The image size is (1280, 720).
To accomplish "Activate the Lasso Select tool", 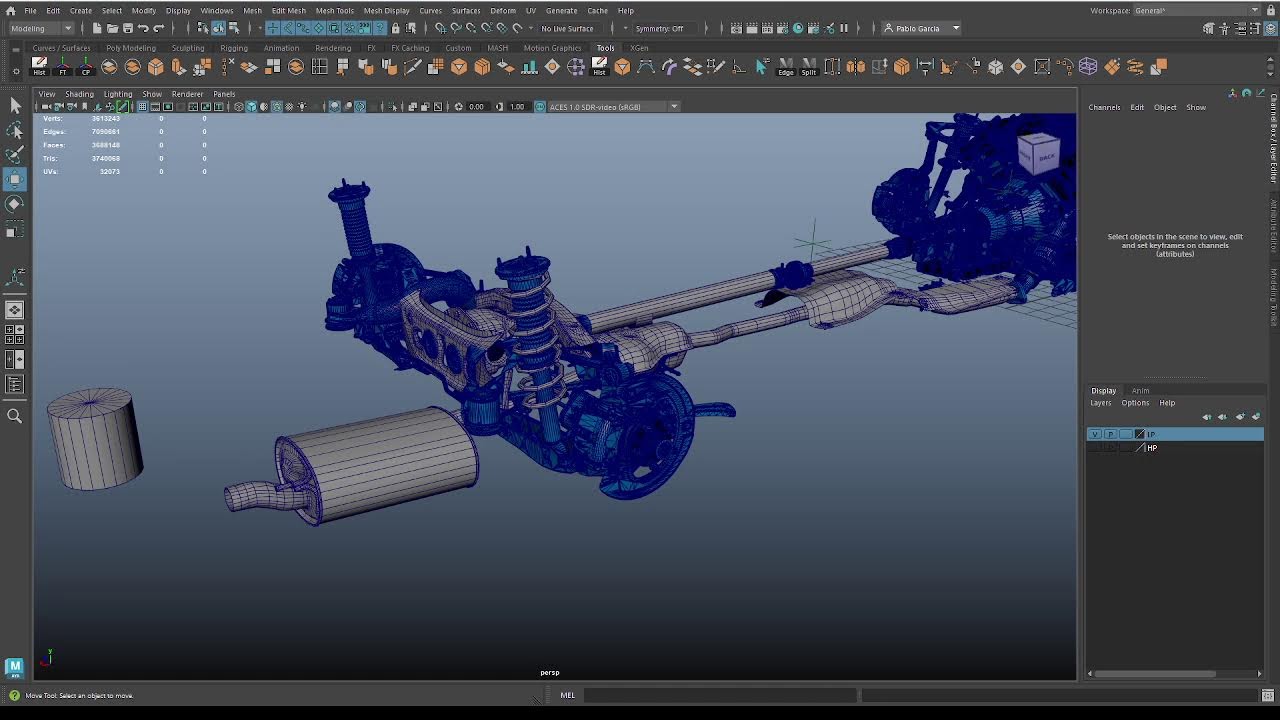I will click(x=15, y=130).
